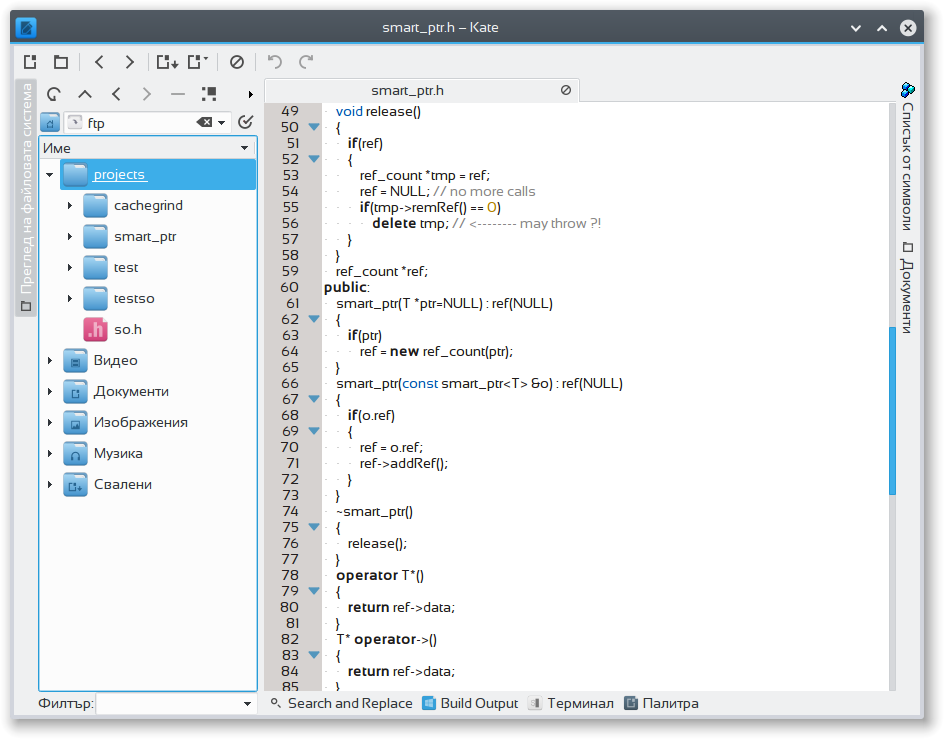Expand the testso folder

click(x=70, y=299)
